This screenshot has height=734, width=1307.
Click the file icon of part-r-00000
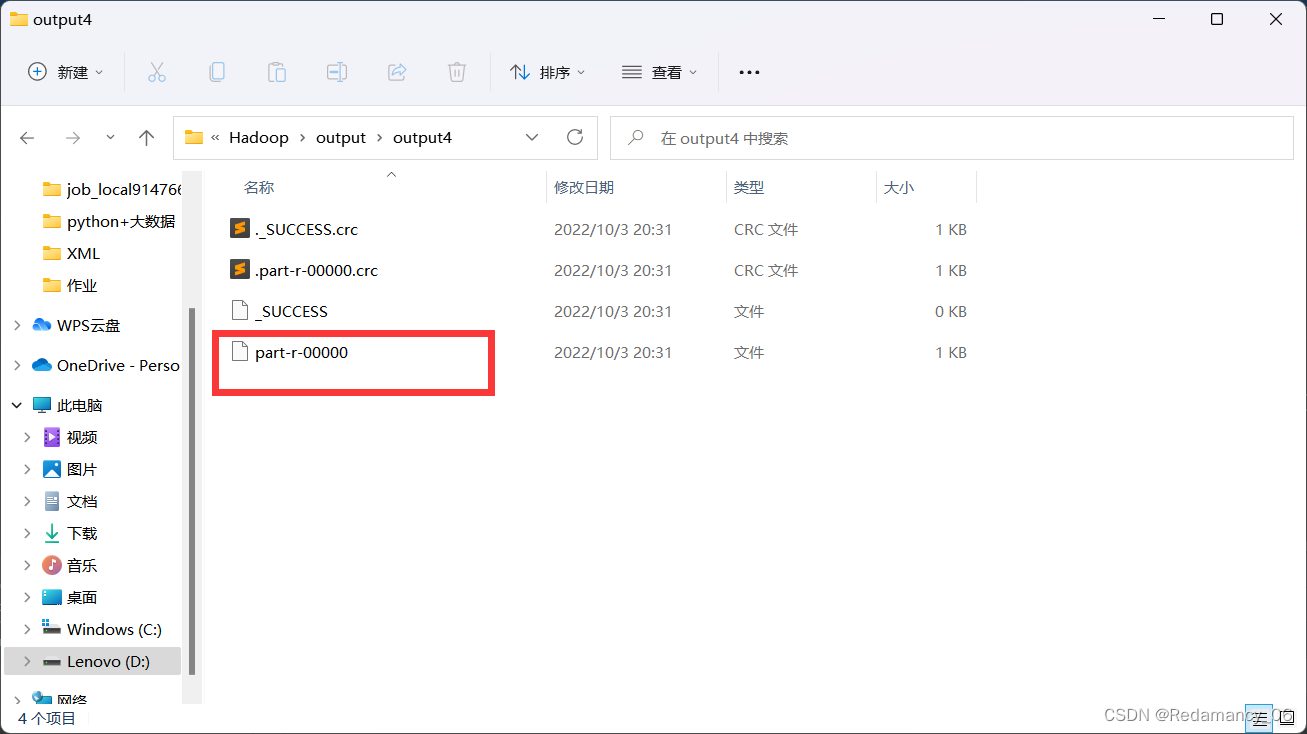239,351
